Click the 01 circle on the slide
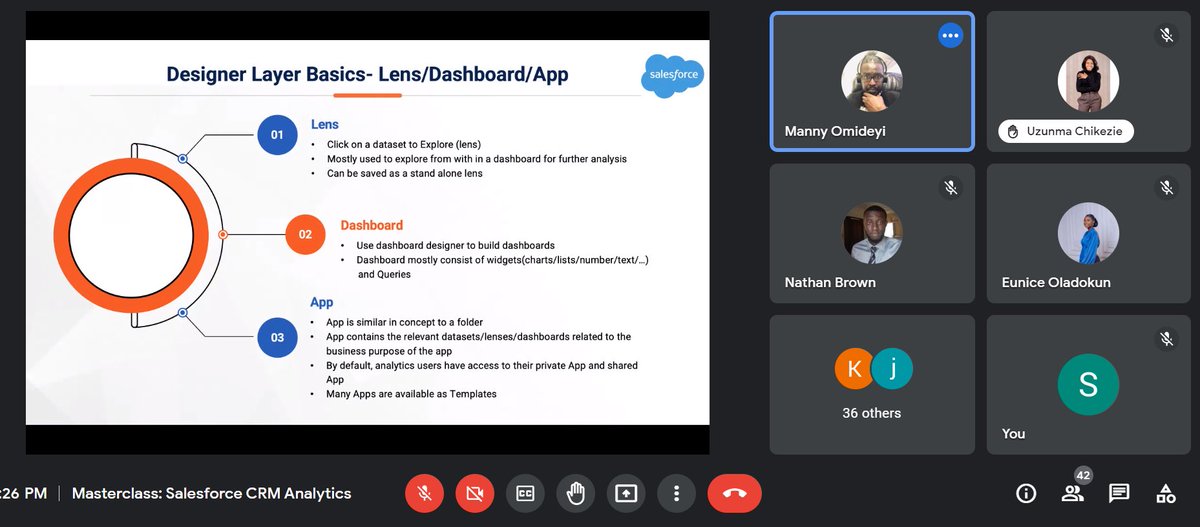 [277, 134]
